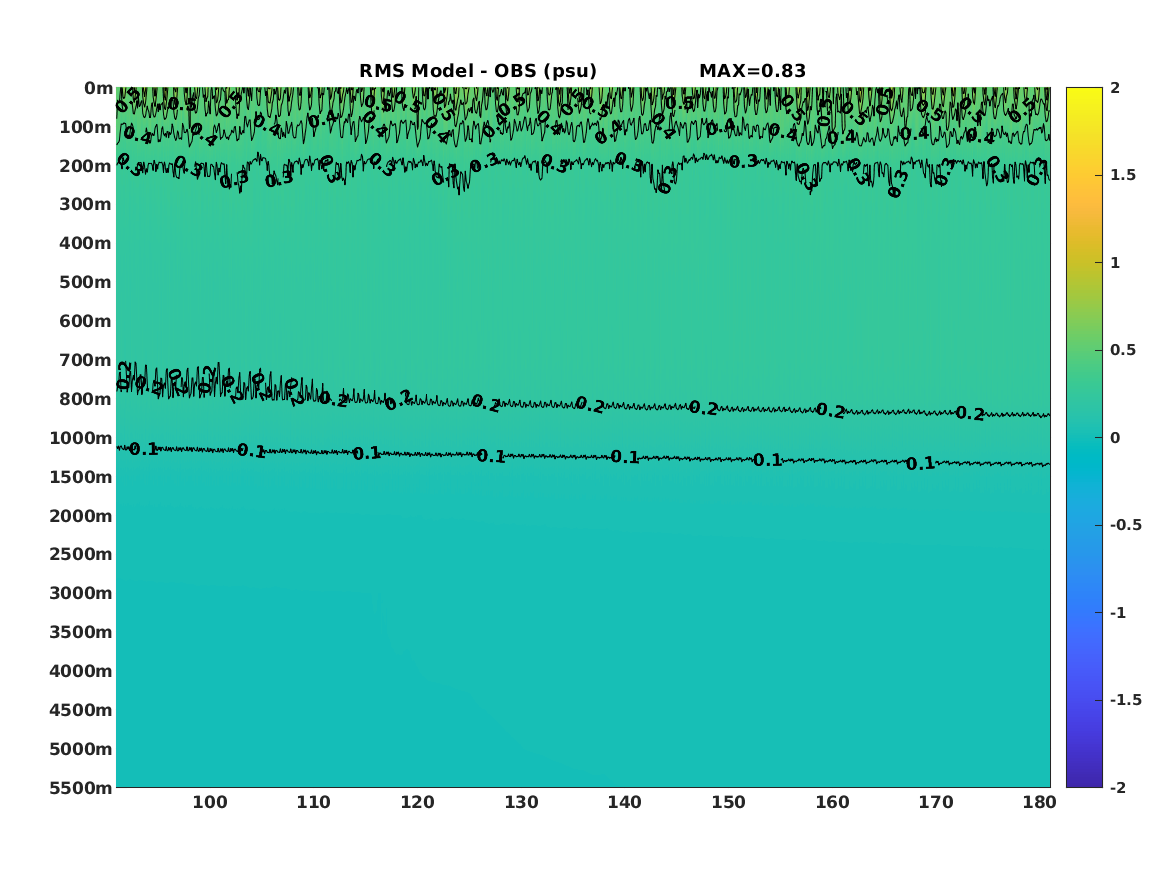Image resolution: width=1167 pixels, height=875 pixels.
Task: Click the "500m" depth axis label
Action: coord(86,283)
